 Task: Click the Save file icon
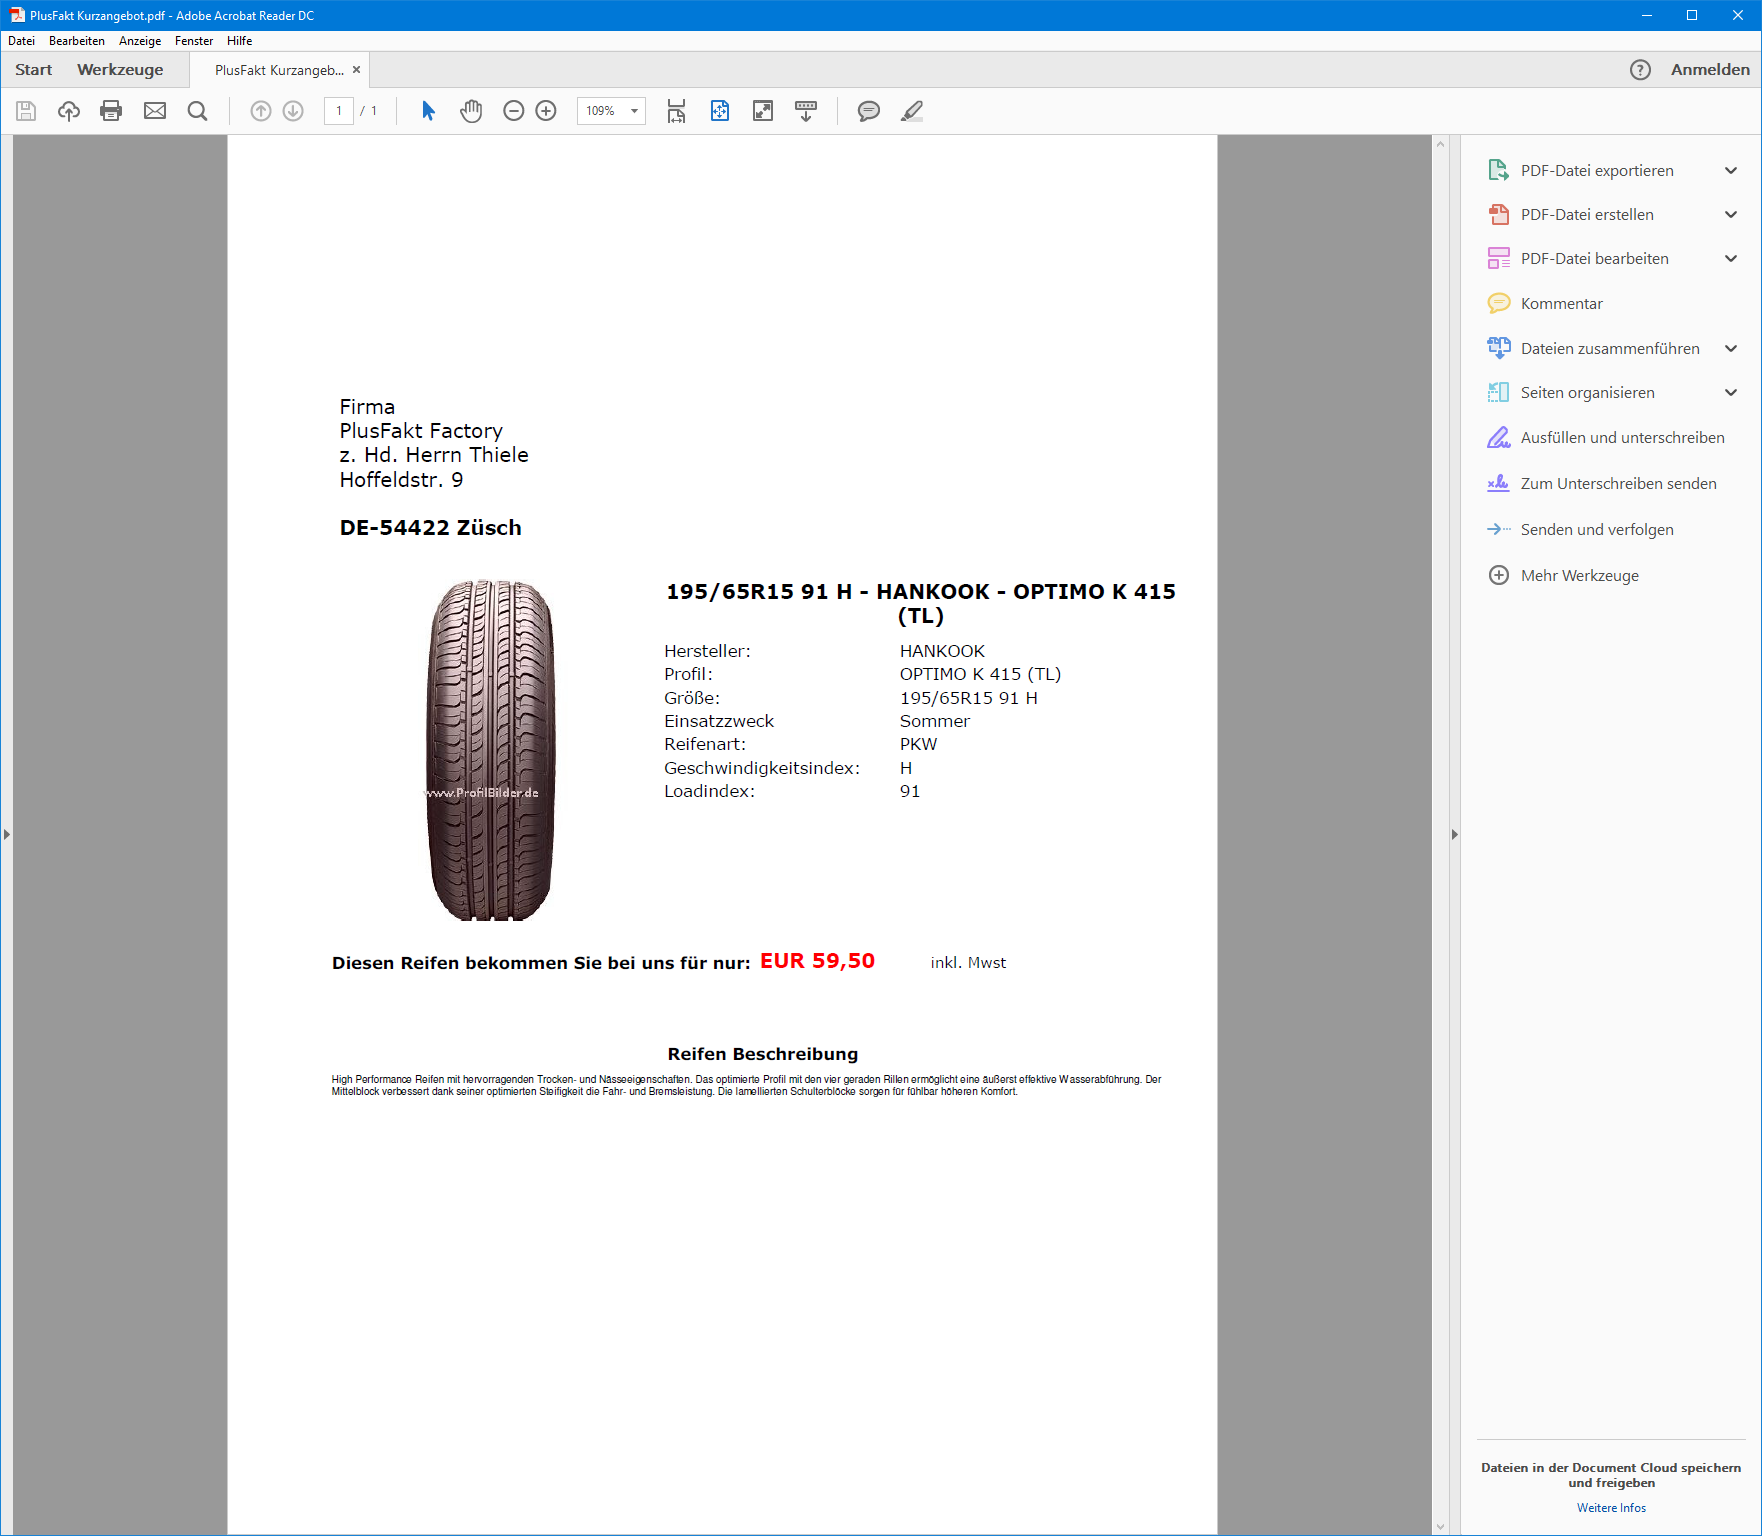26,111
